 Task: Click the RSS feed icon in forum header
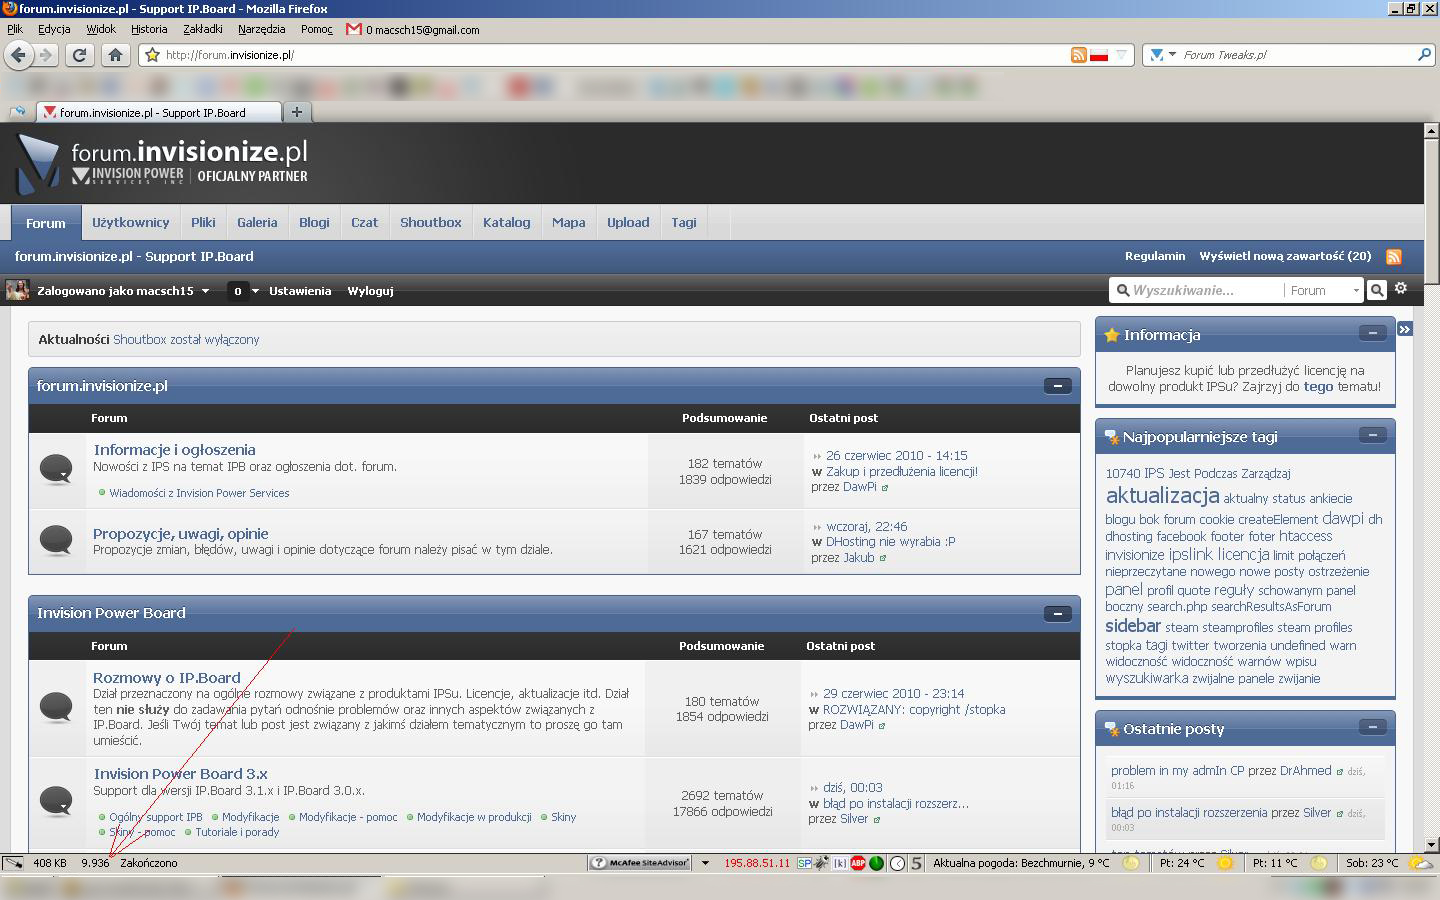(1393, 257)
